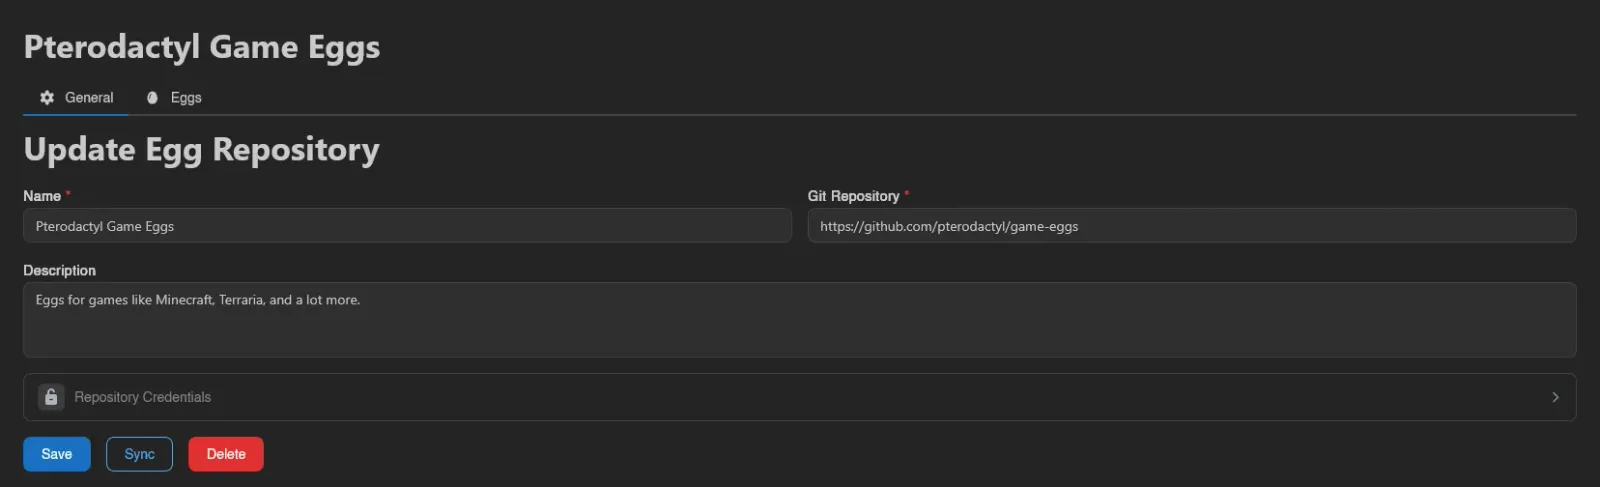Focus the Name input field
Viewport: 1600px width, 487px height.
coord(408,226)
